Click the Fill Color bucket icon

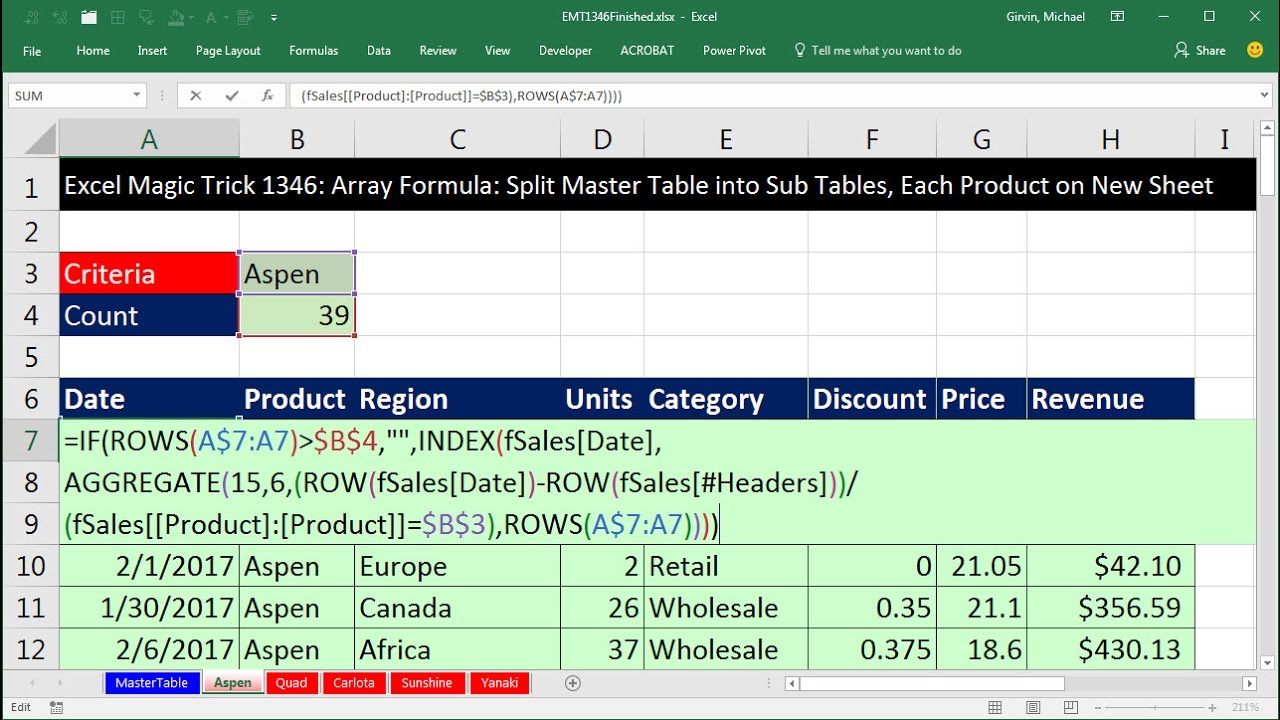click(x=176, y=17)
